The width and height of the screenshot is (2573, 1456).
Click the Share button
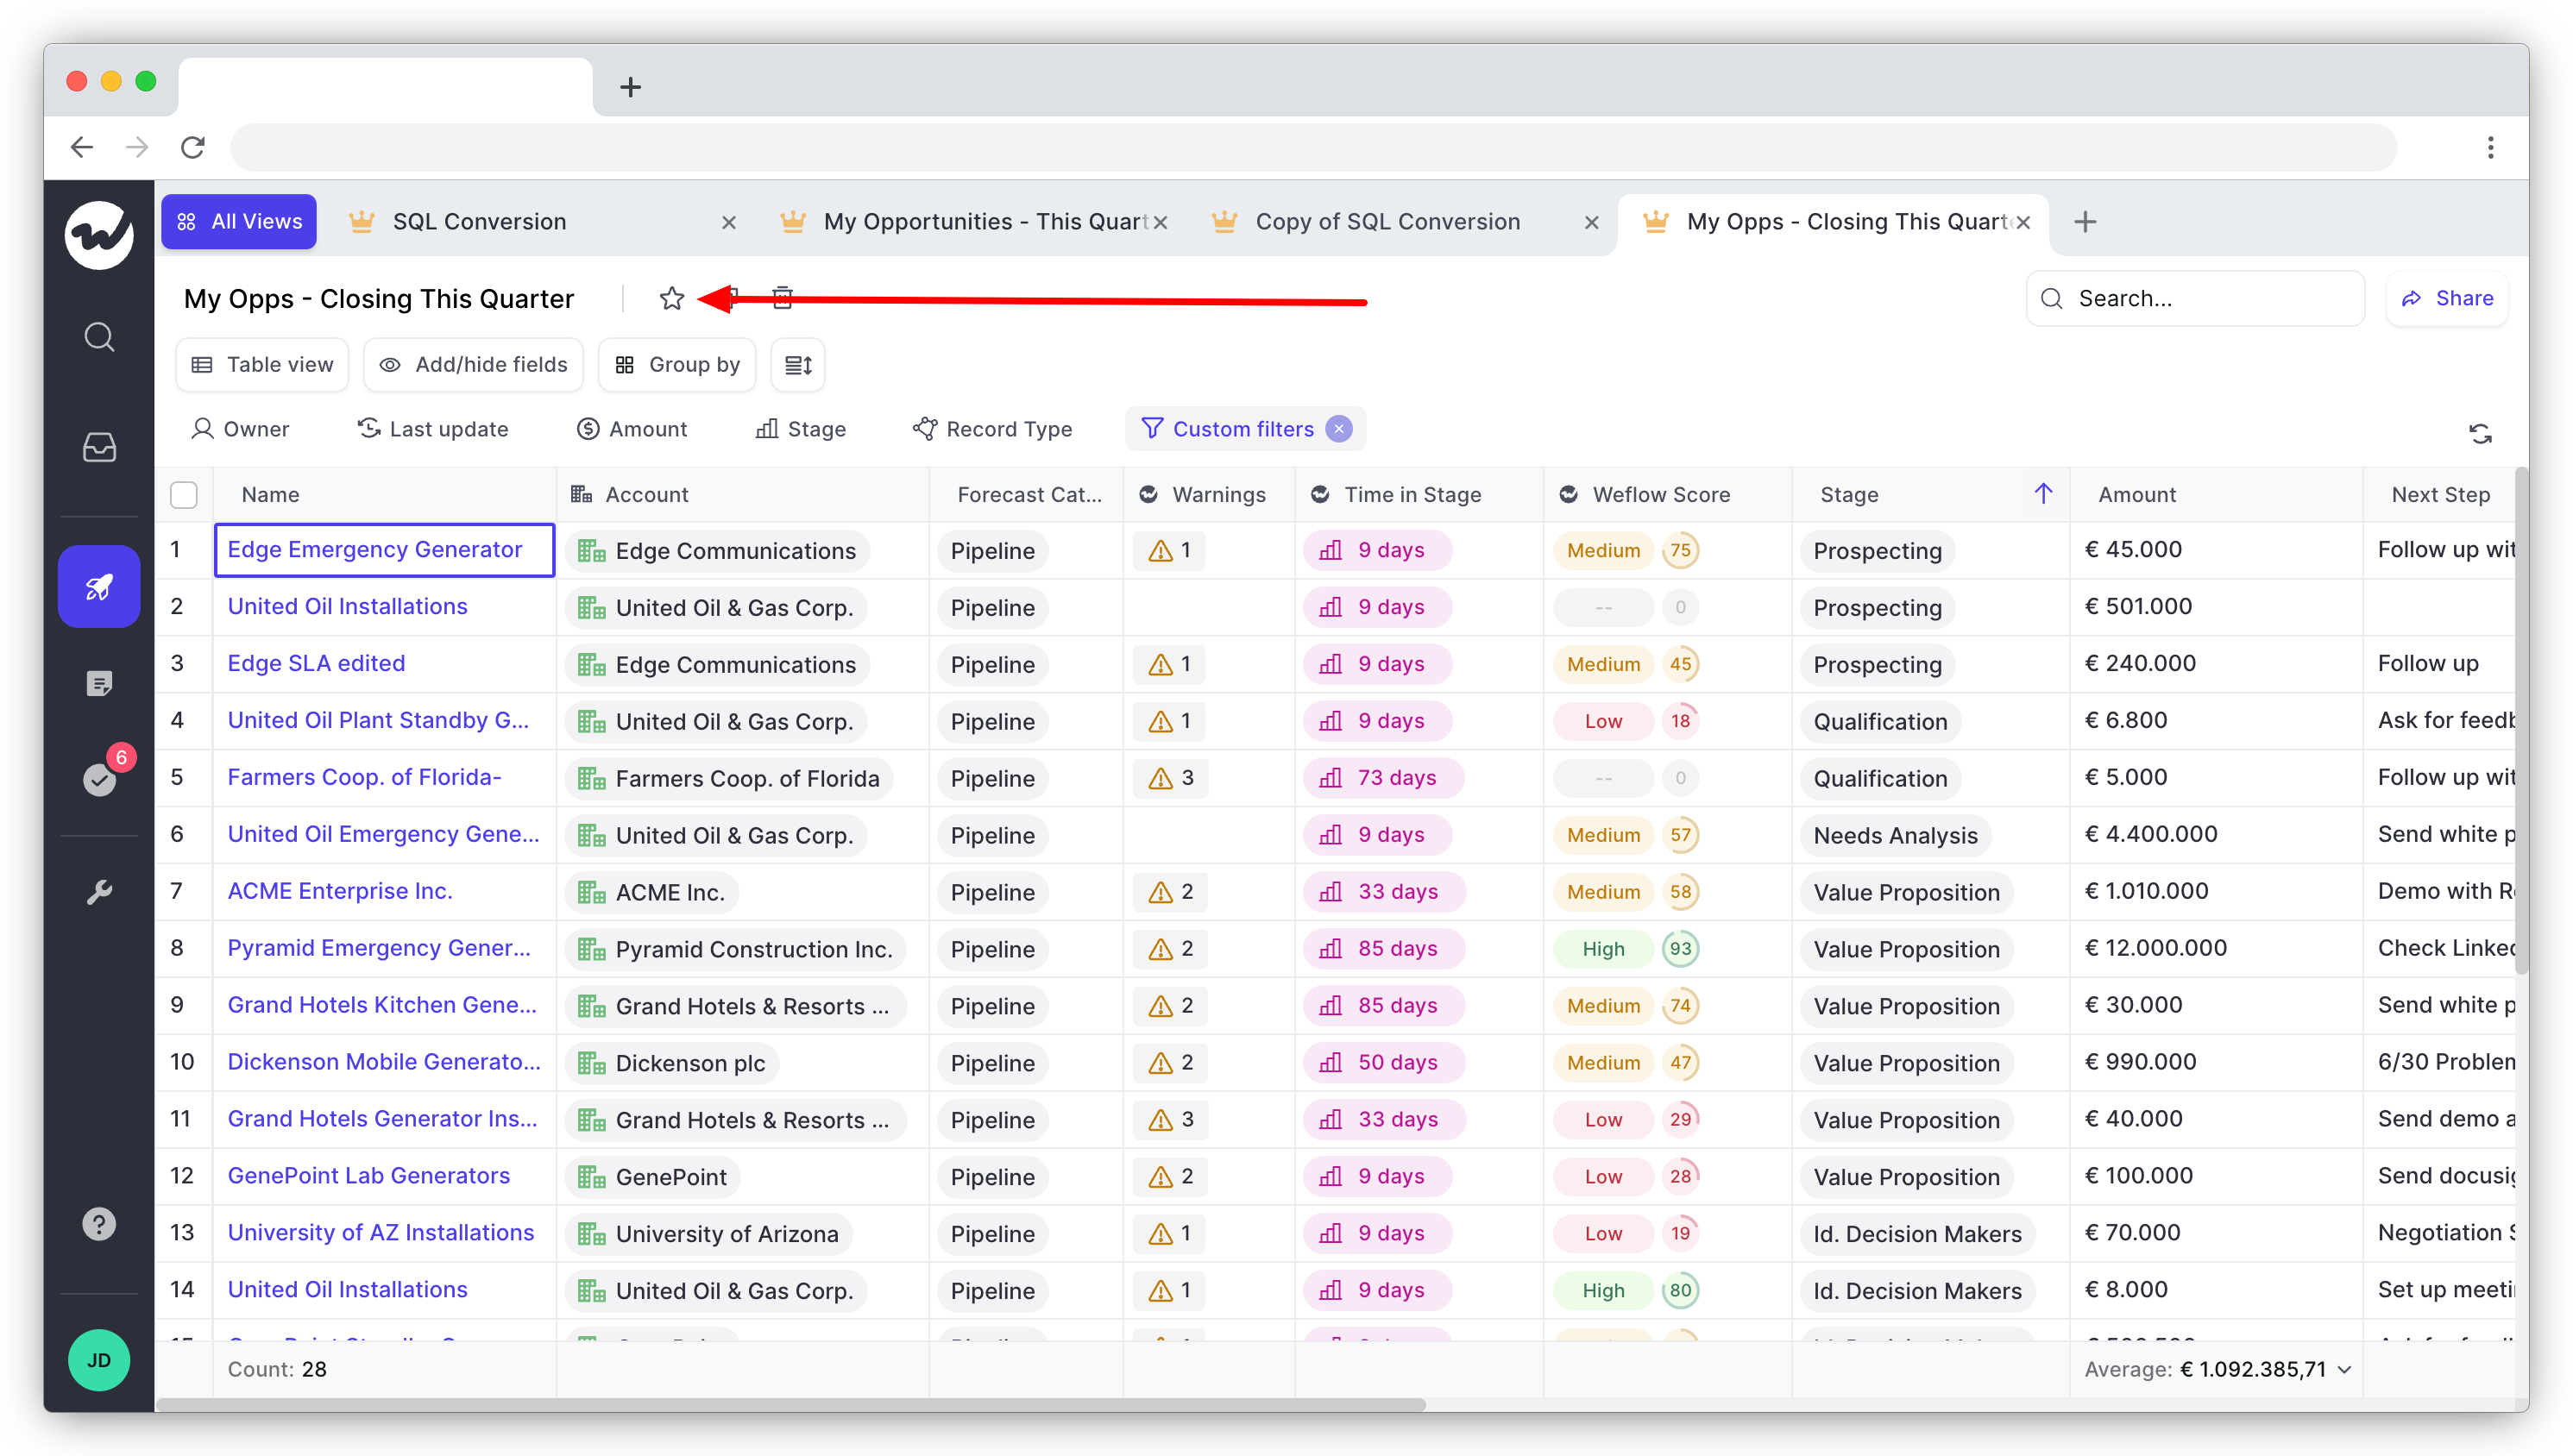pyautogui.click(x=2447, y=298)
